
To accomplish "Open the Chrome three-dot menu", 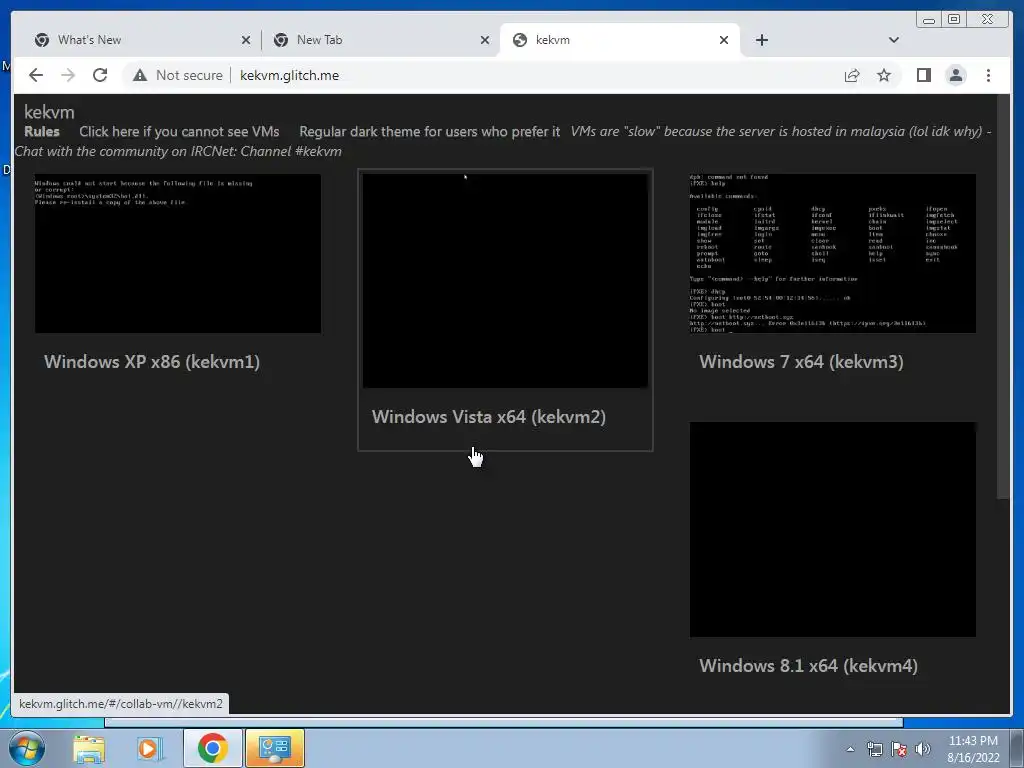I will pyautogui.click(x=988, y=75).
